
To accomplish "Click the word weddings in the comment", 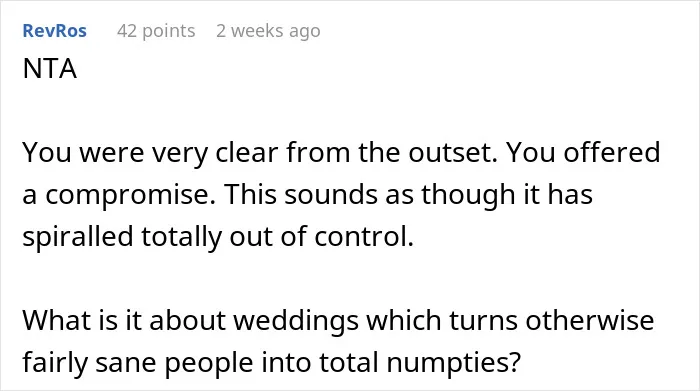I will tap(296, 320).
